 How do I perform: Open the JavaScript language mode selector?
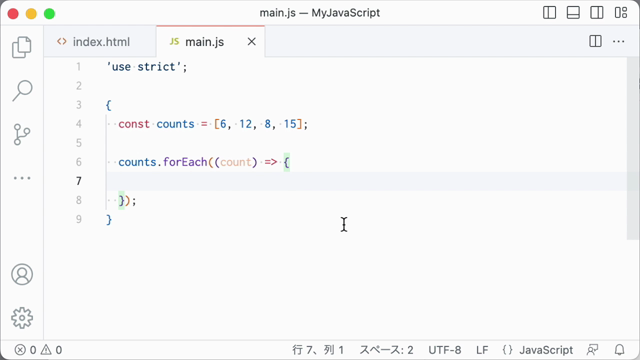pos(546,350)
